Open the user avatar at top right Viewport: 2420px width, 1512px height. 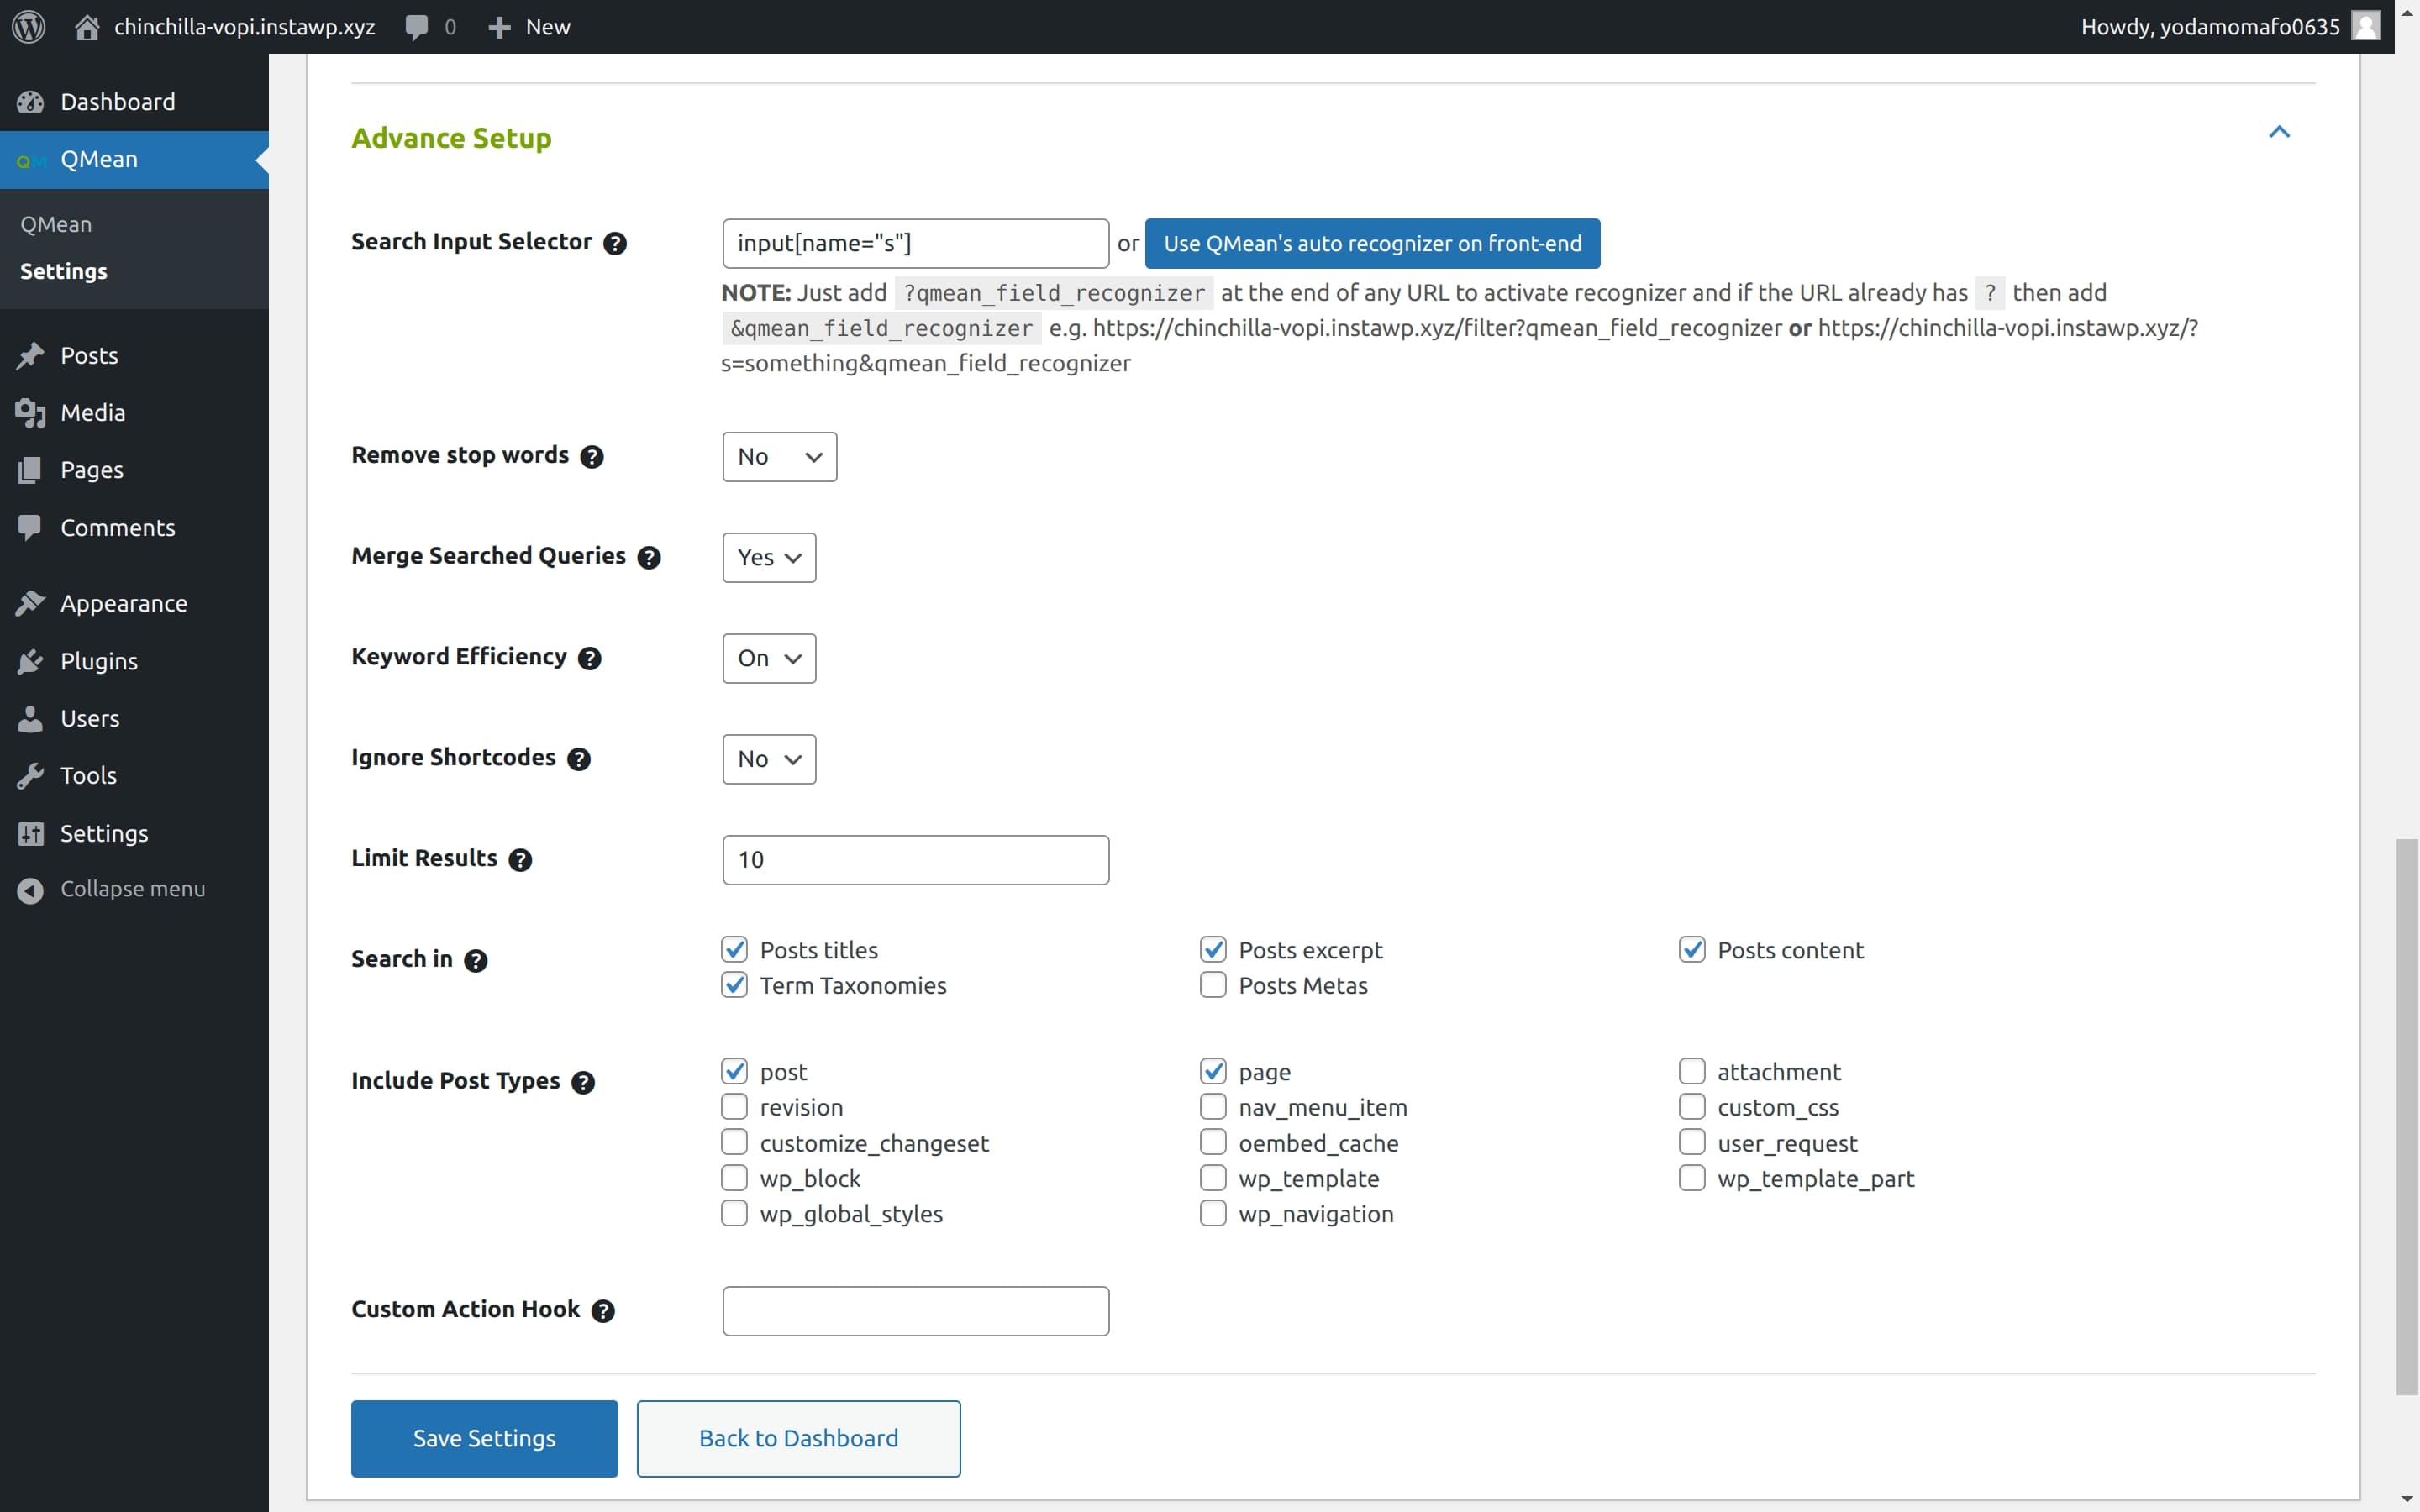pyautogui.click(x=2366, y=26)
